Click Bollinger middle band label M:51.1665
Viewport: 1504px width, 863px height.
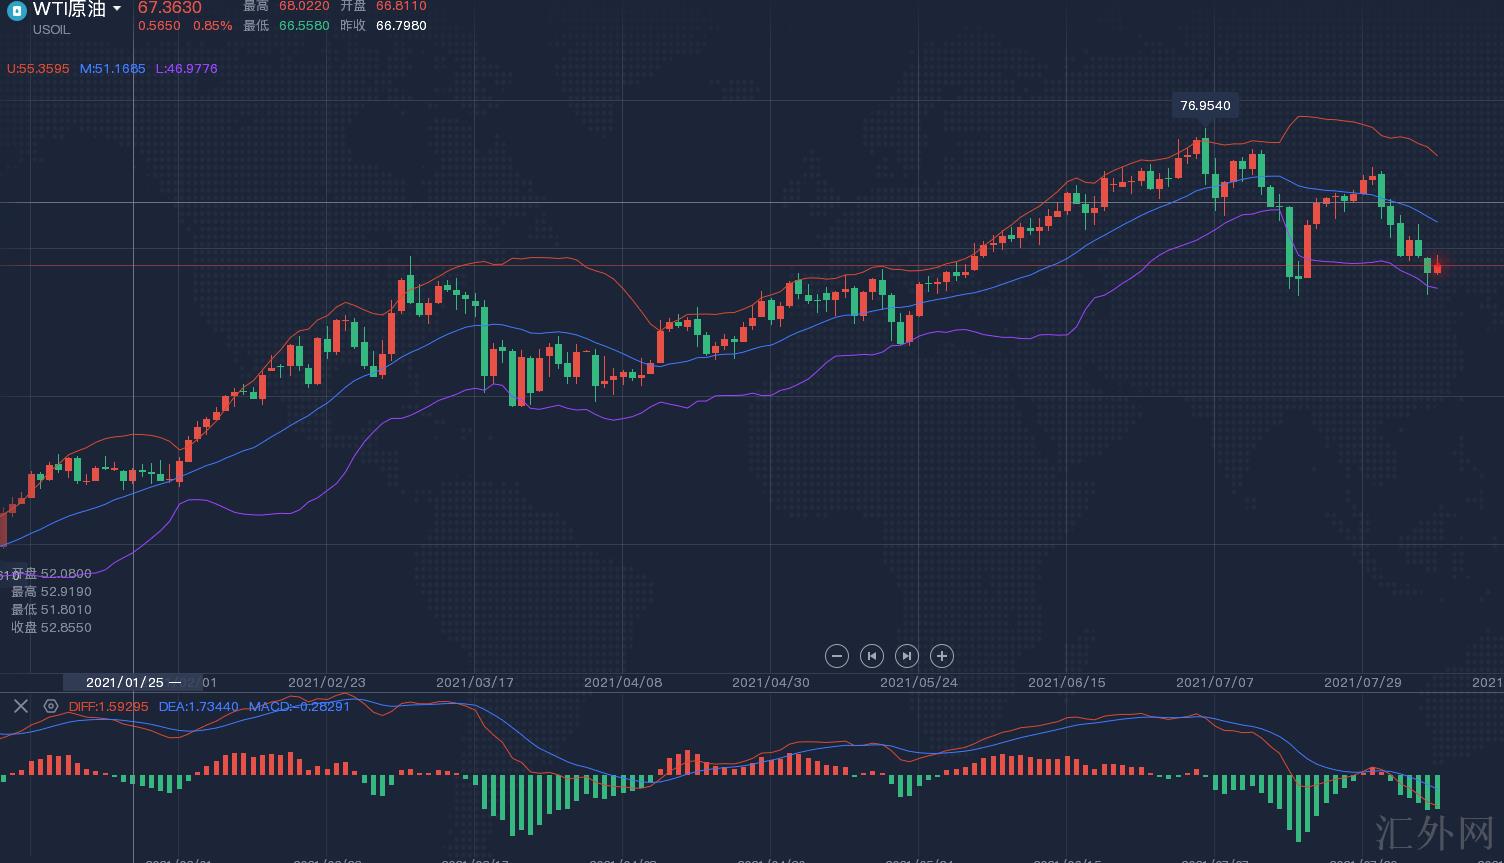(x=112, y=69)
